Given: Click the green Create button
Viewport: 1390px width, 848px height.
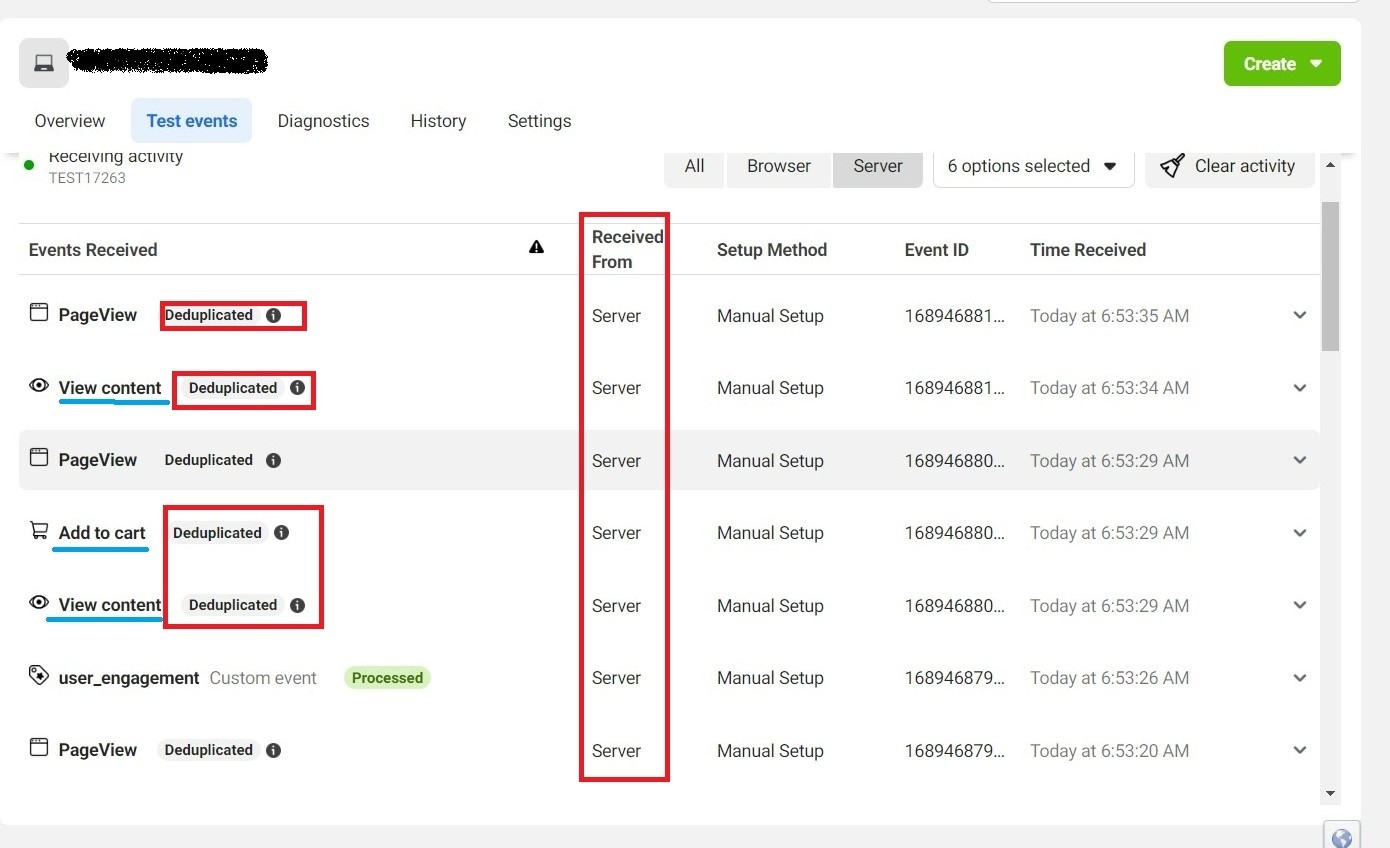Looking at the screenshot, I should (1281, 64).
